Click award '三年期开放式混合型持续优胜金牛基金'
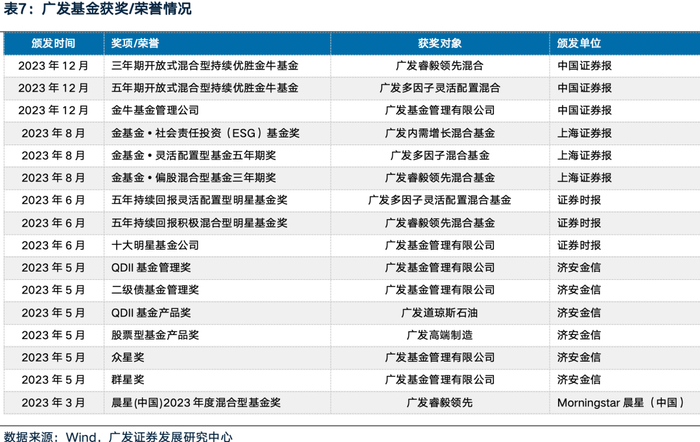 pyautogui.click(x=204, y=66)
